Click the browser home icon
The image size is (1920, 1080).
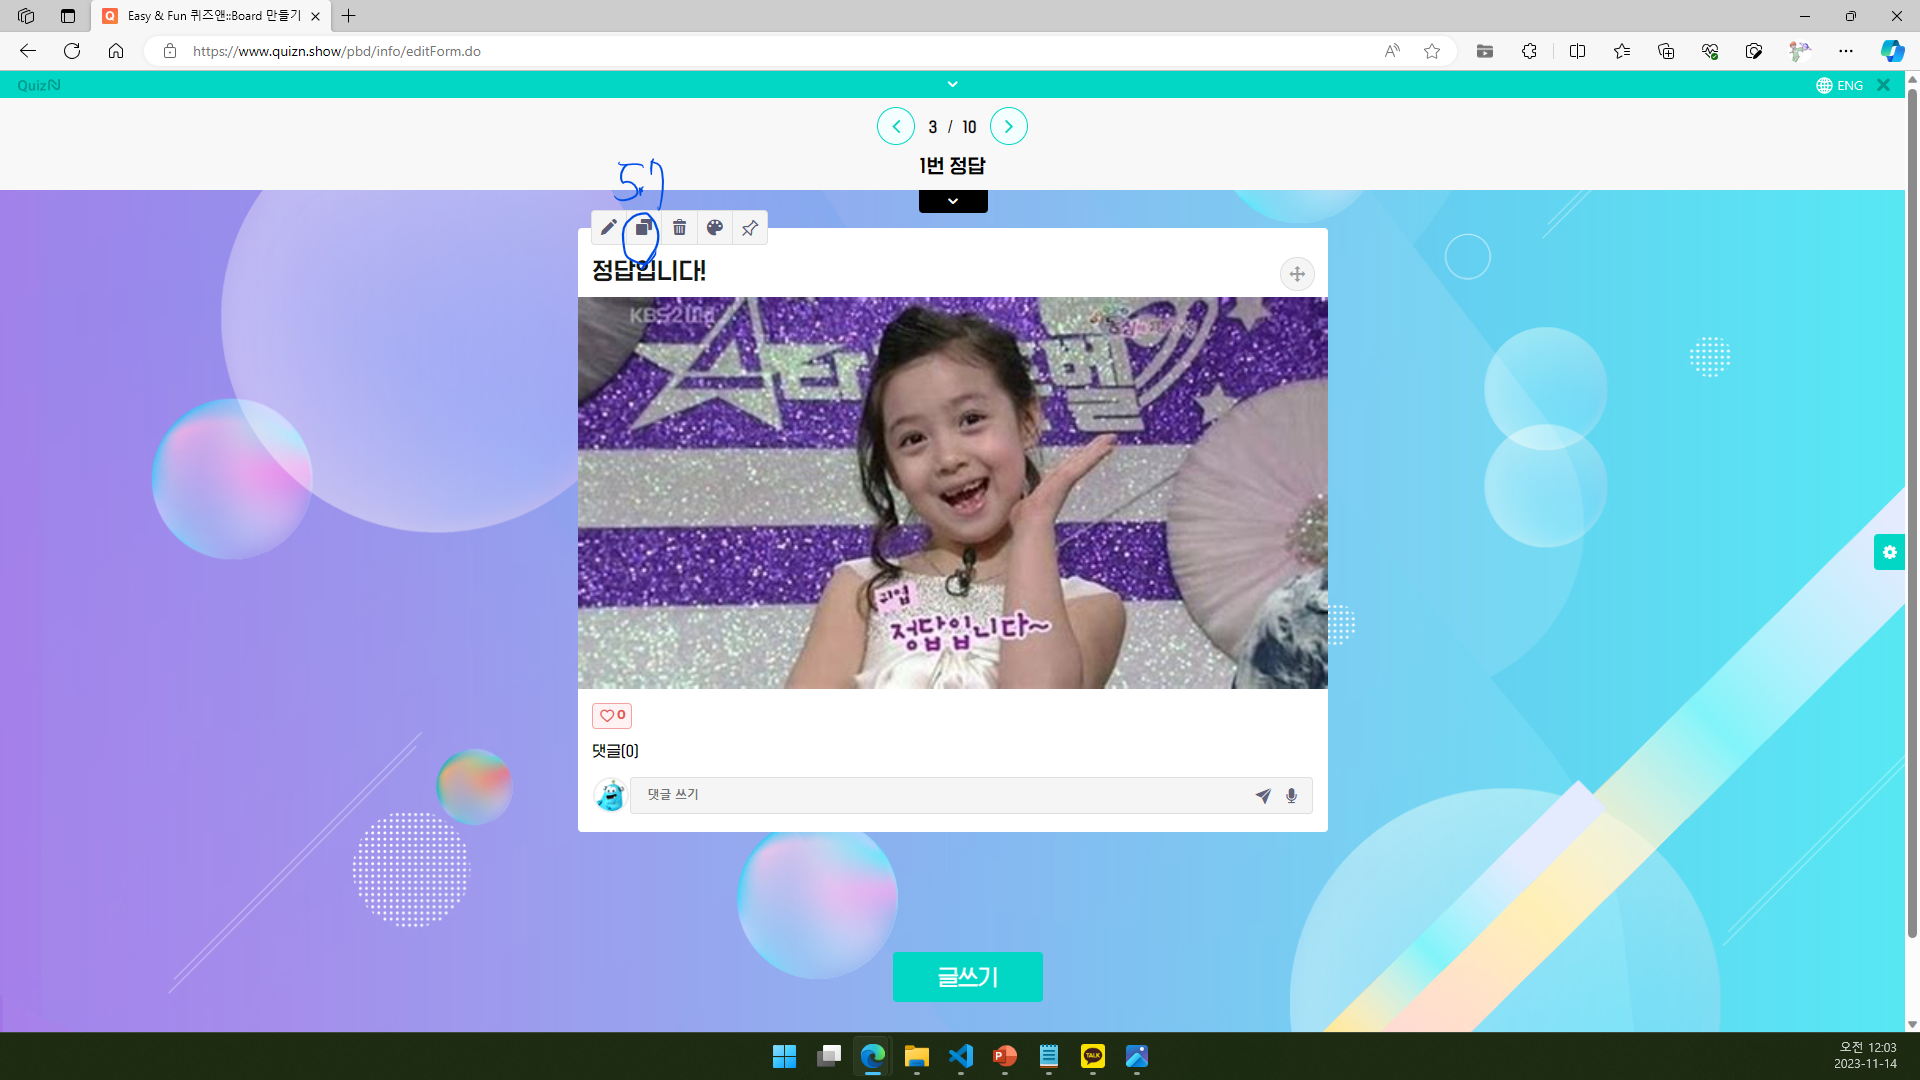tap(116, 51)
